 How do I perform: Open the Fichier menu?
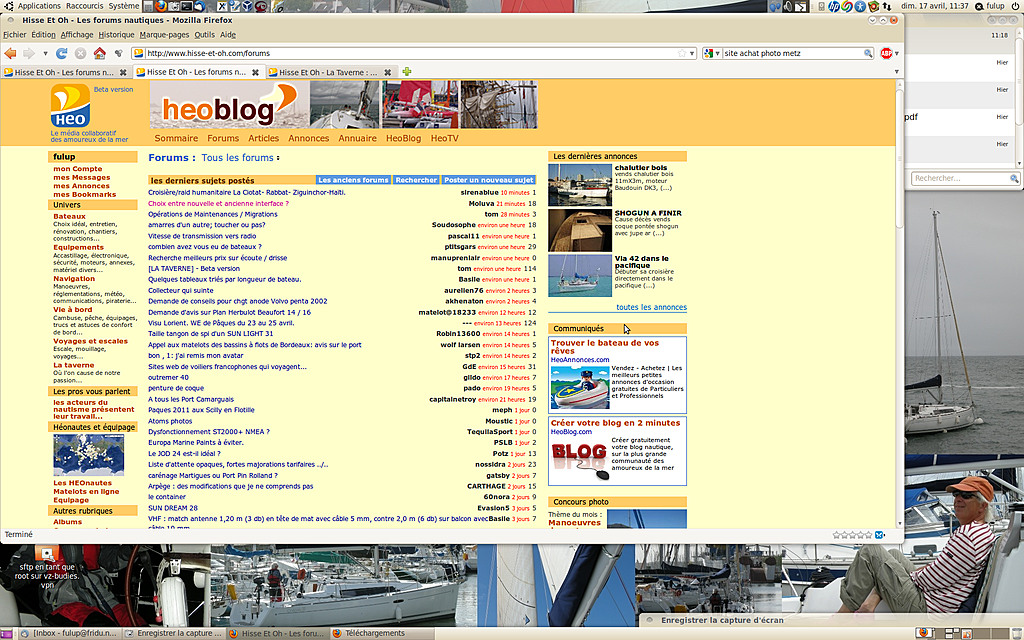click(x=15, y=35)
